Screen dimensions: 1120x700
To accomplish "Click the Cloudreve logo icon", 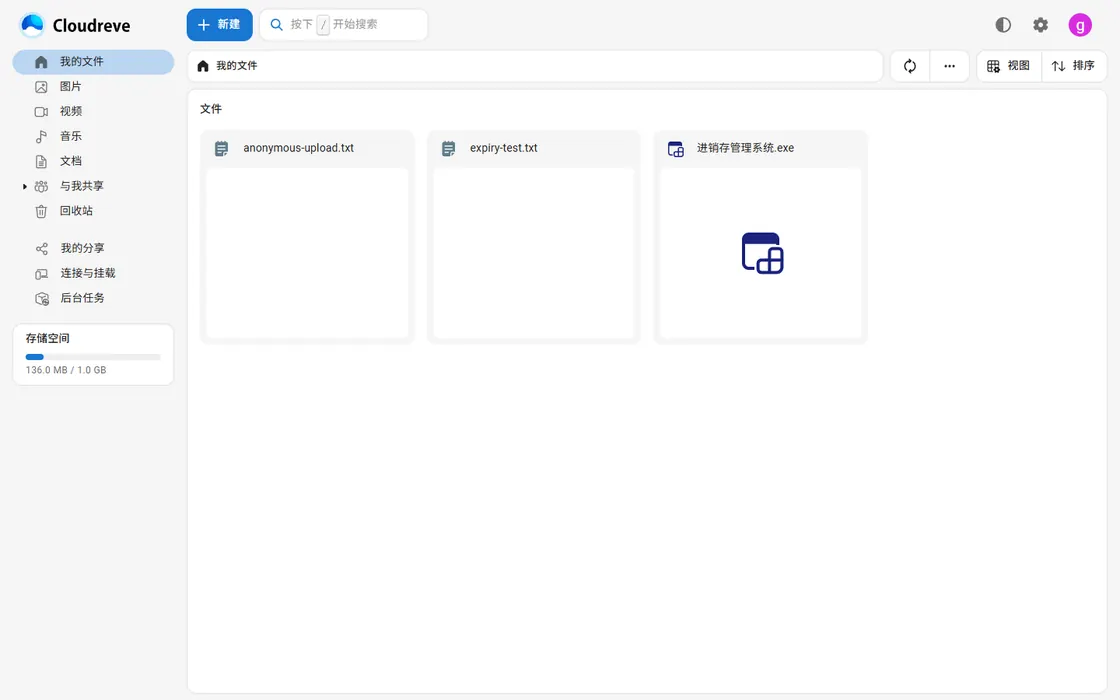I will coord(32,25).
